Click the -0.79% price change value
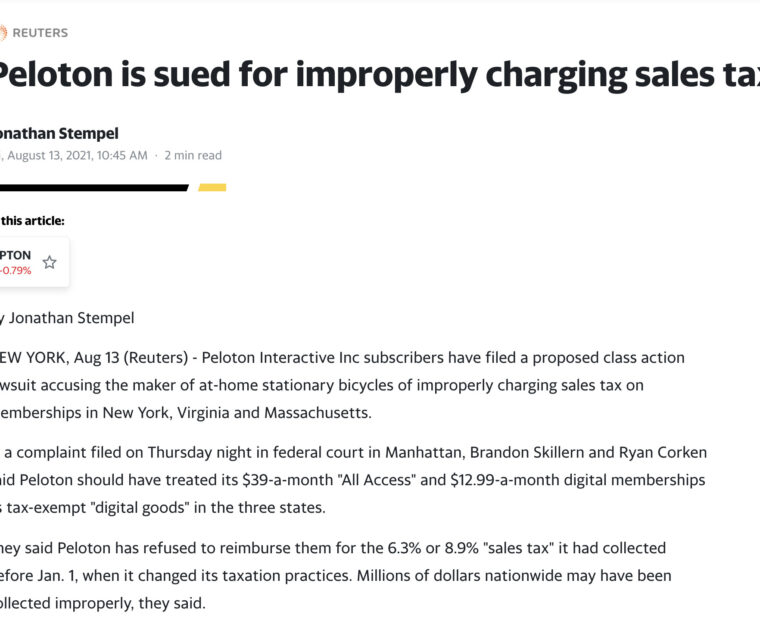Screen dimensions: 760x630 tap(16, 270)
